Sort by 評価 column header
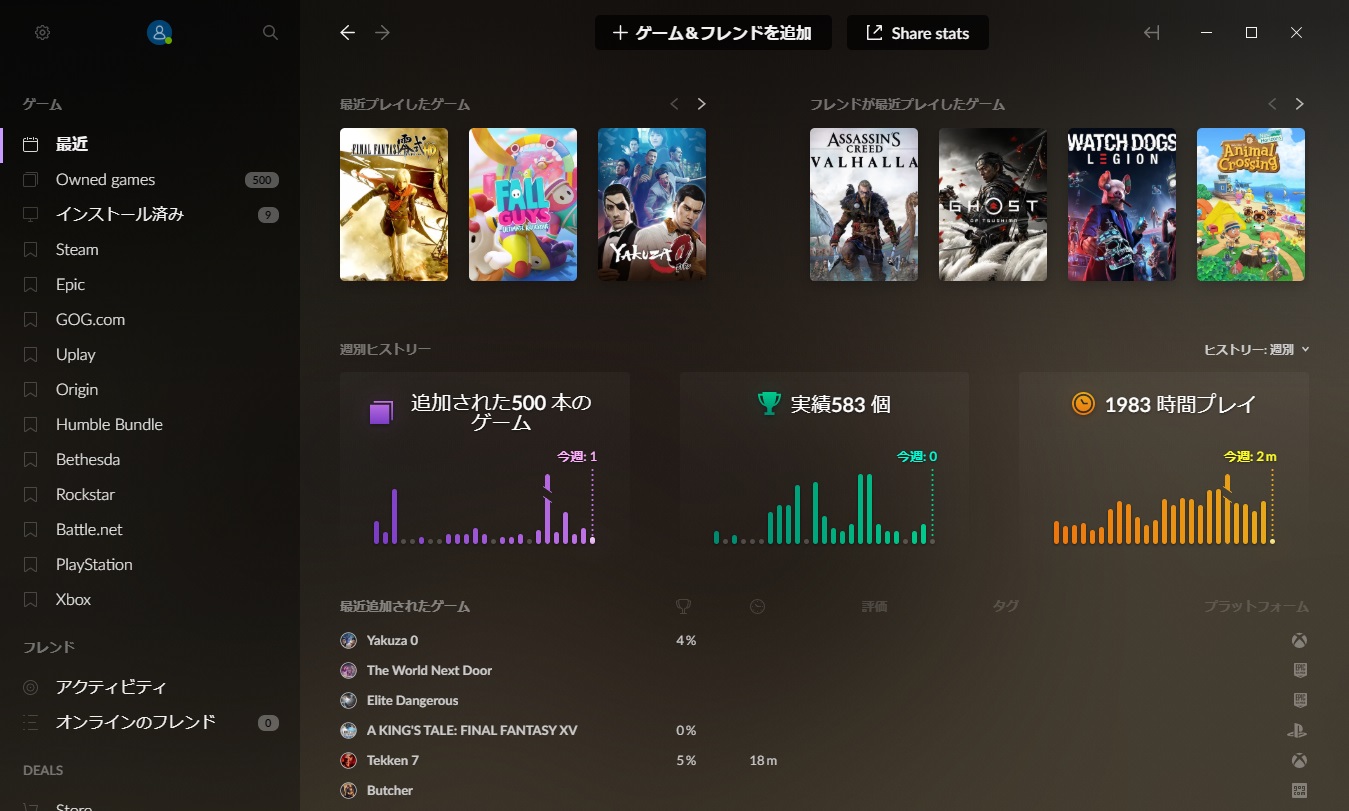1349x811 pixels. [x=874, y=606]
